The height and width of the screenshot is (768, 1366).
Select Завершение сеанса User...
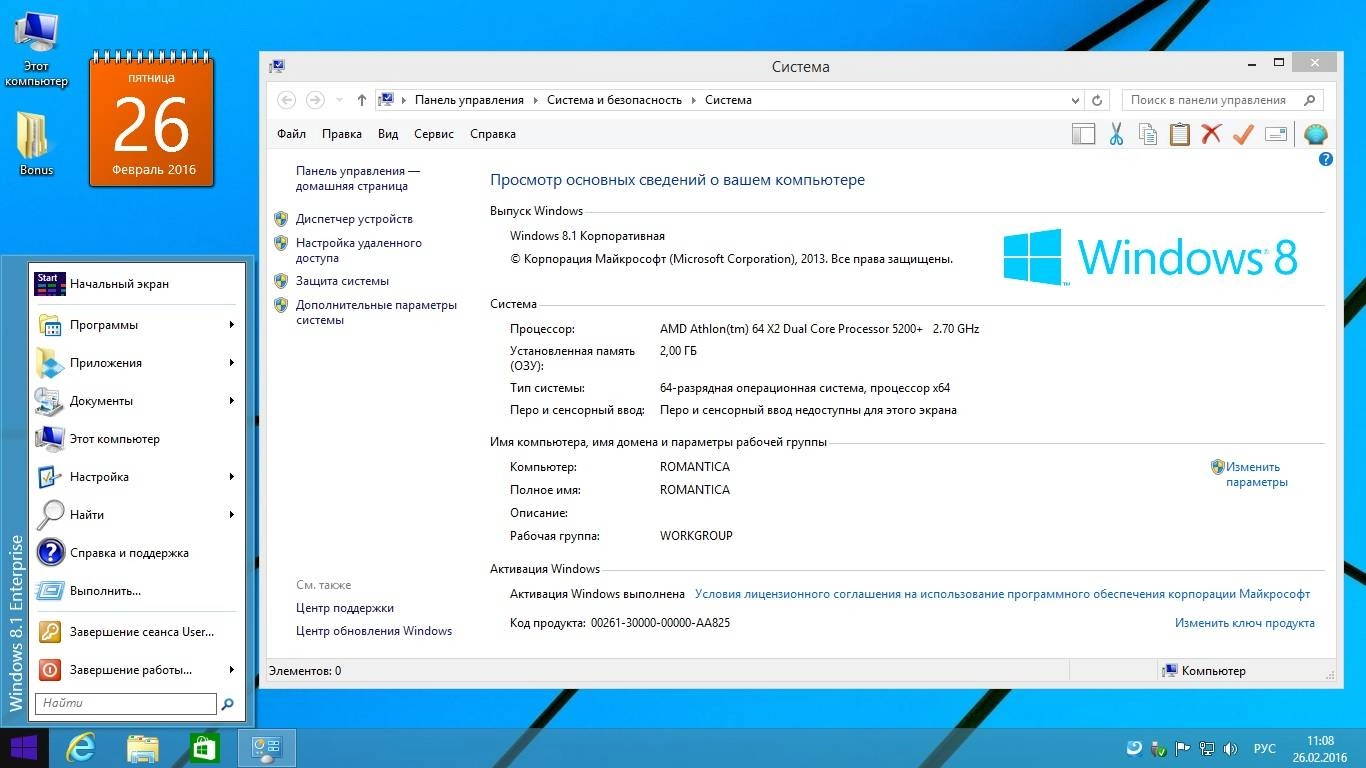(138, 632)
